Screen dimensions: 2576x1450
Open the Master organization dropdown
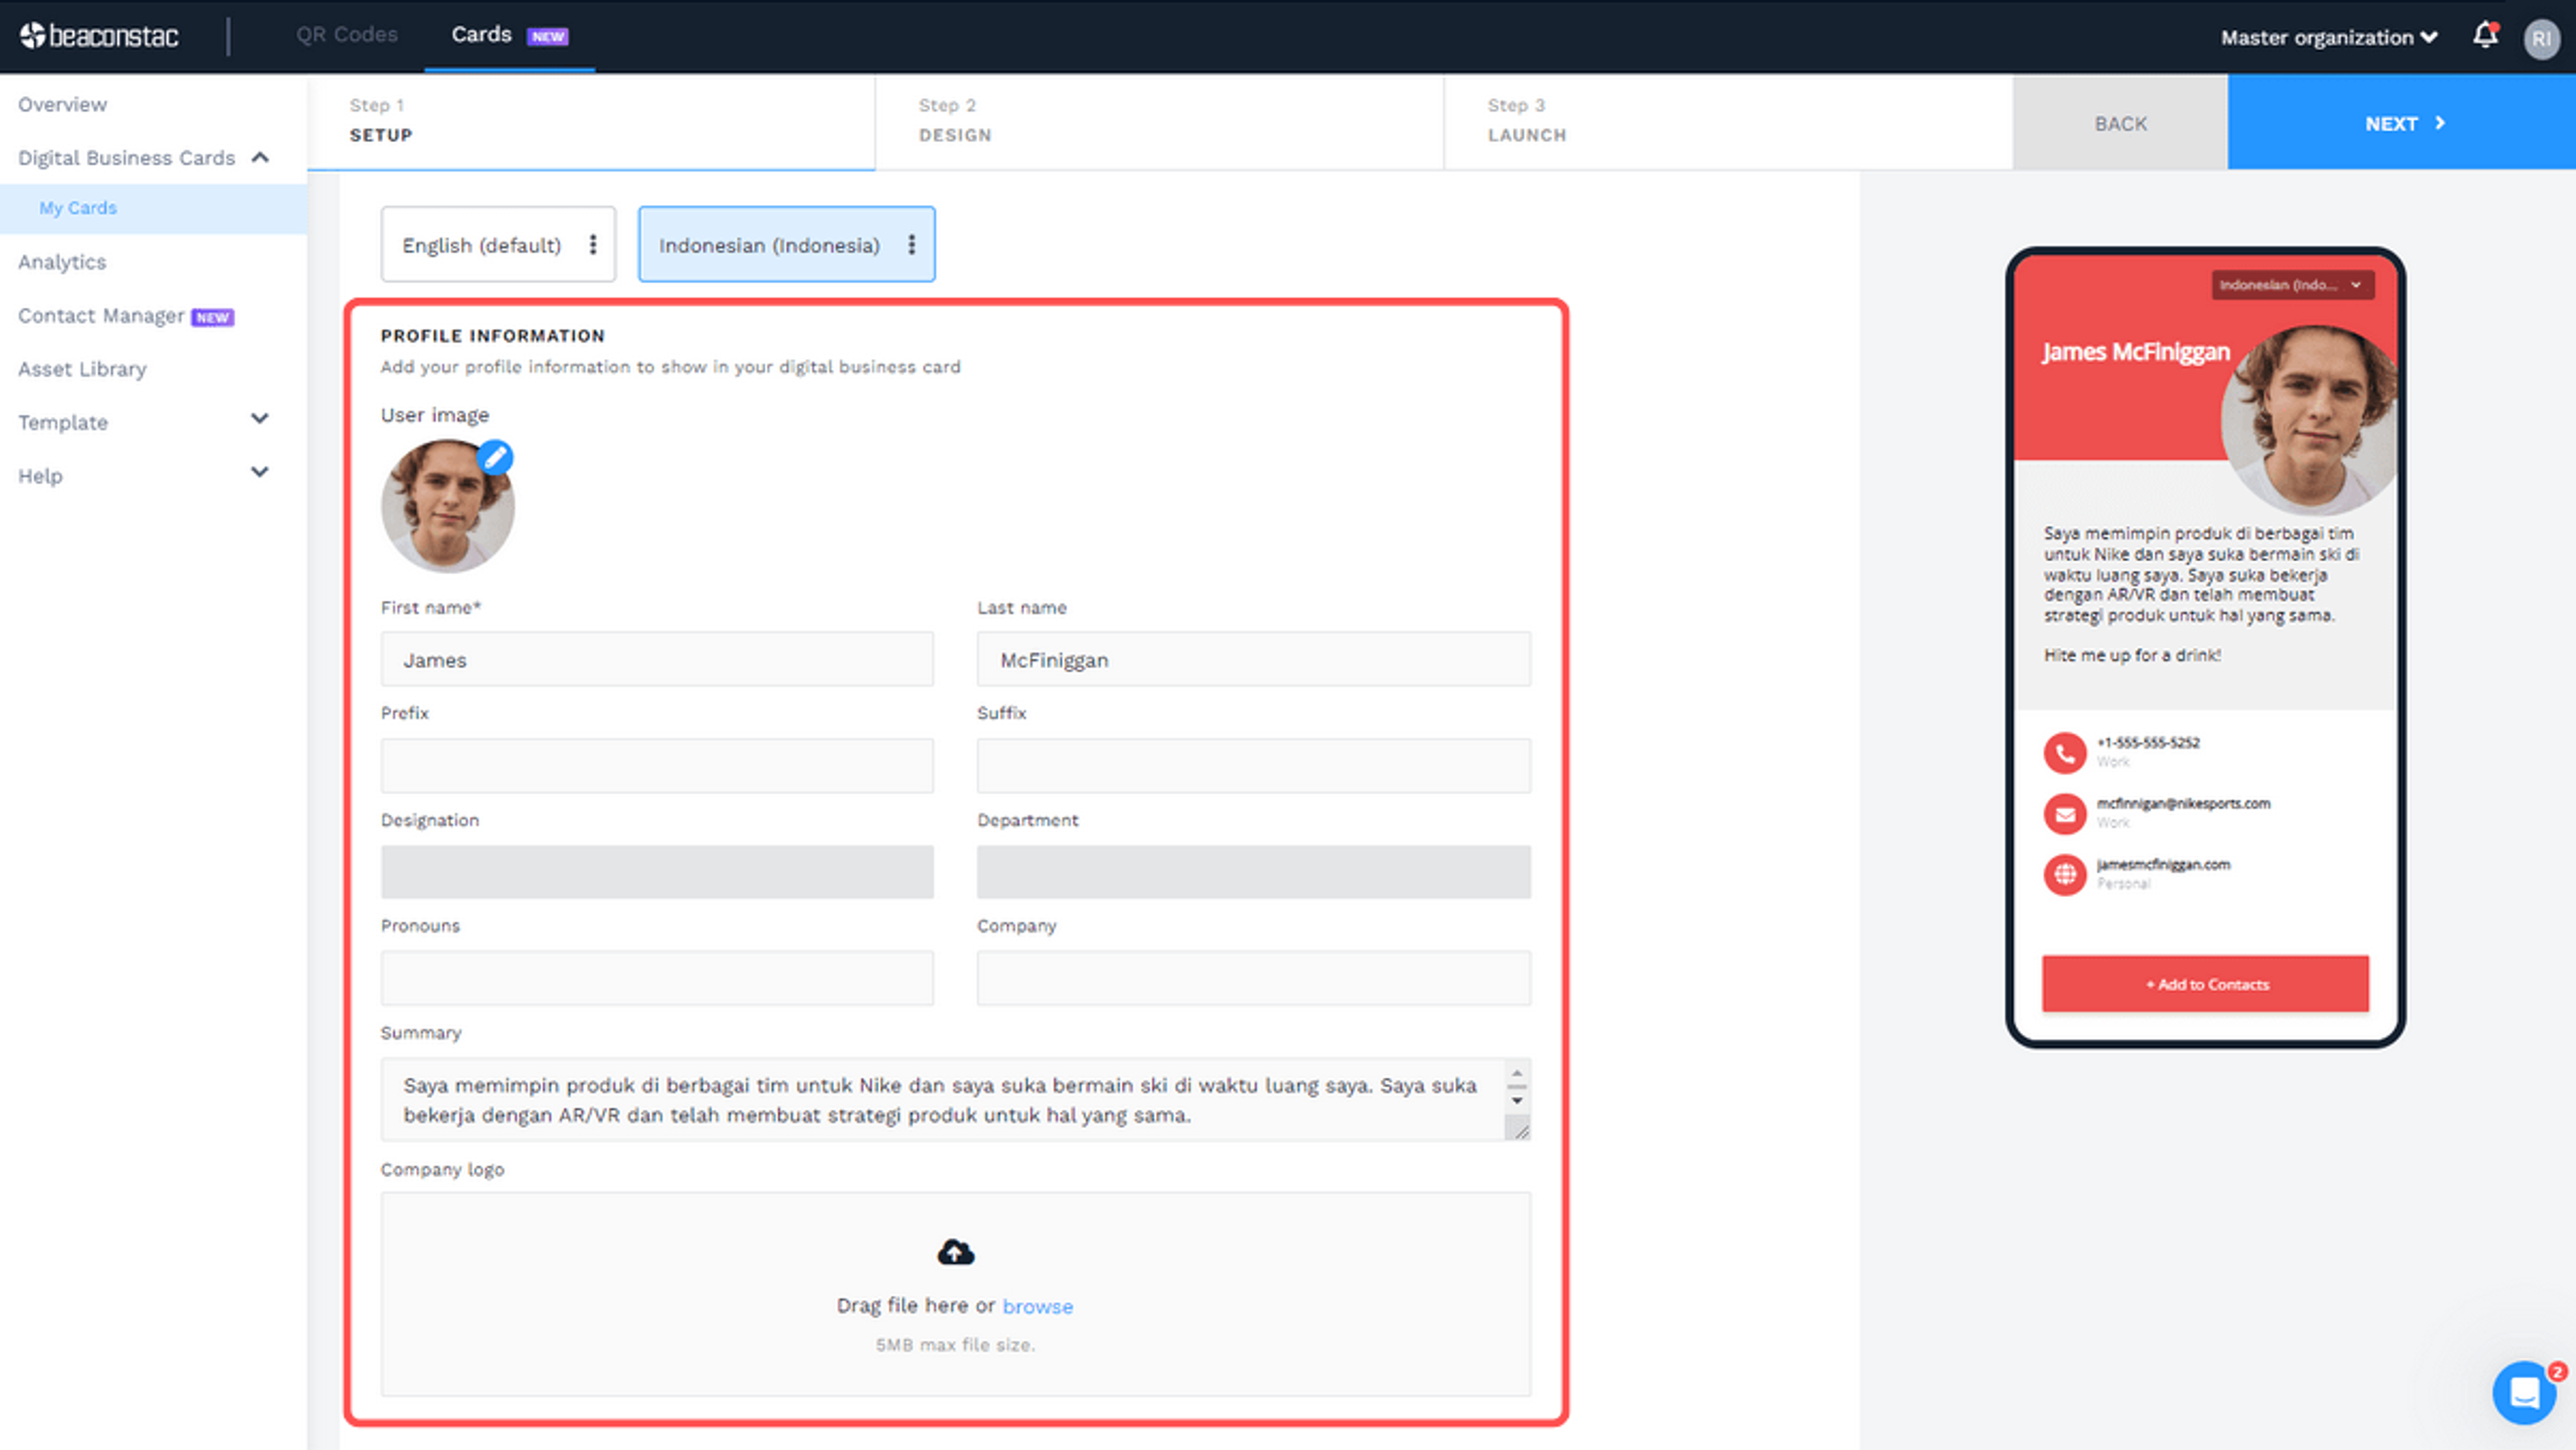[x=2328, y=38]
